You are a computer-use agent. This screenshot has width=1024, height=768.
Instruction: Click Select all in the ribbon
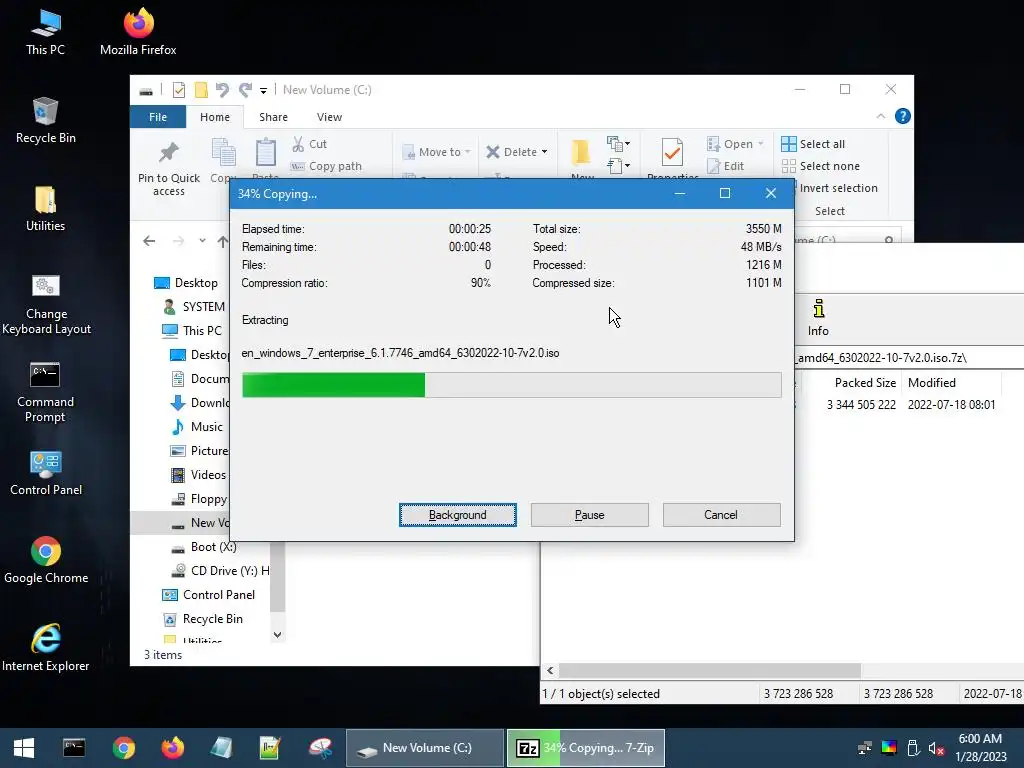(813, 144)
